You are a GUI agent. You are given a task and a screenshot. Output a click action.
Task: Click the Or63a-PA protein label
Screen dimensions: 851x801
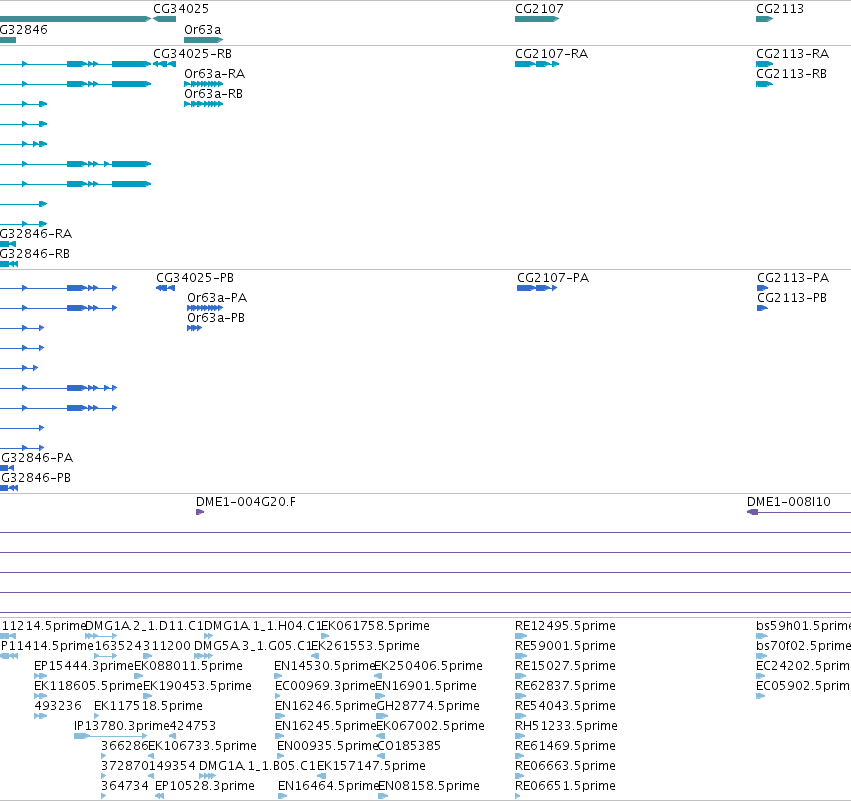coord(217,297)
